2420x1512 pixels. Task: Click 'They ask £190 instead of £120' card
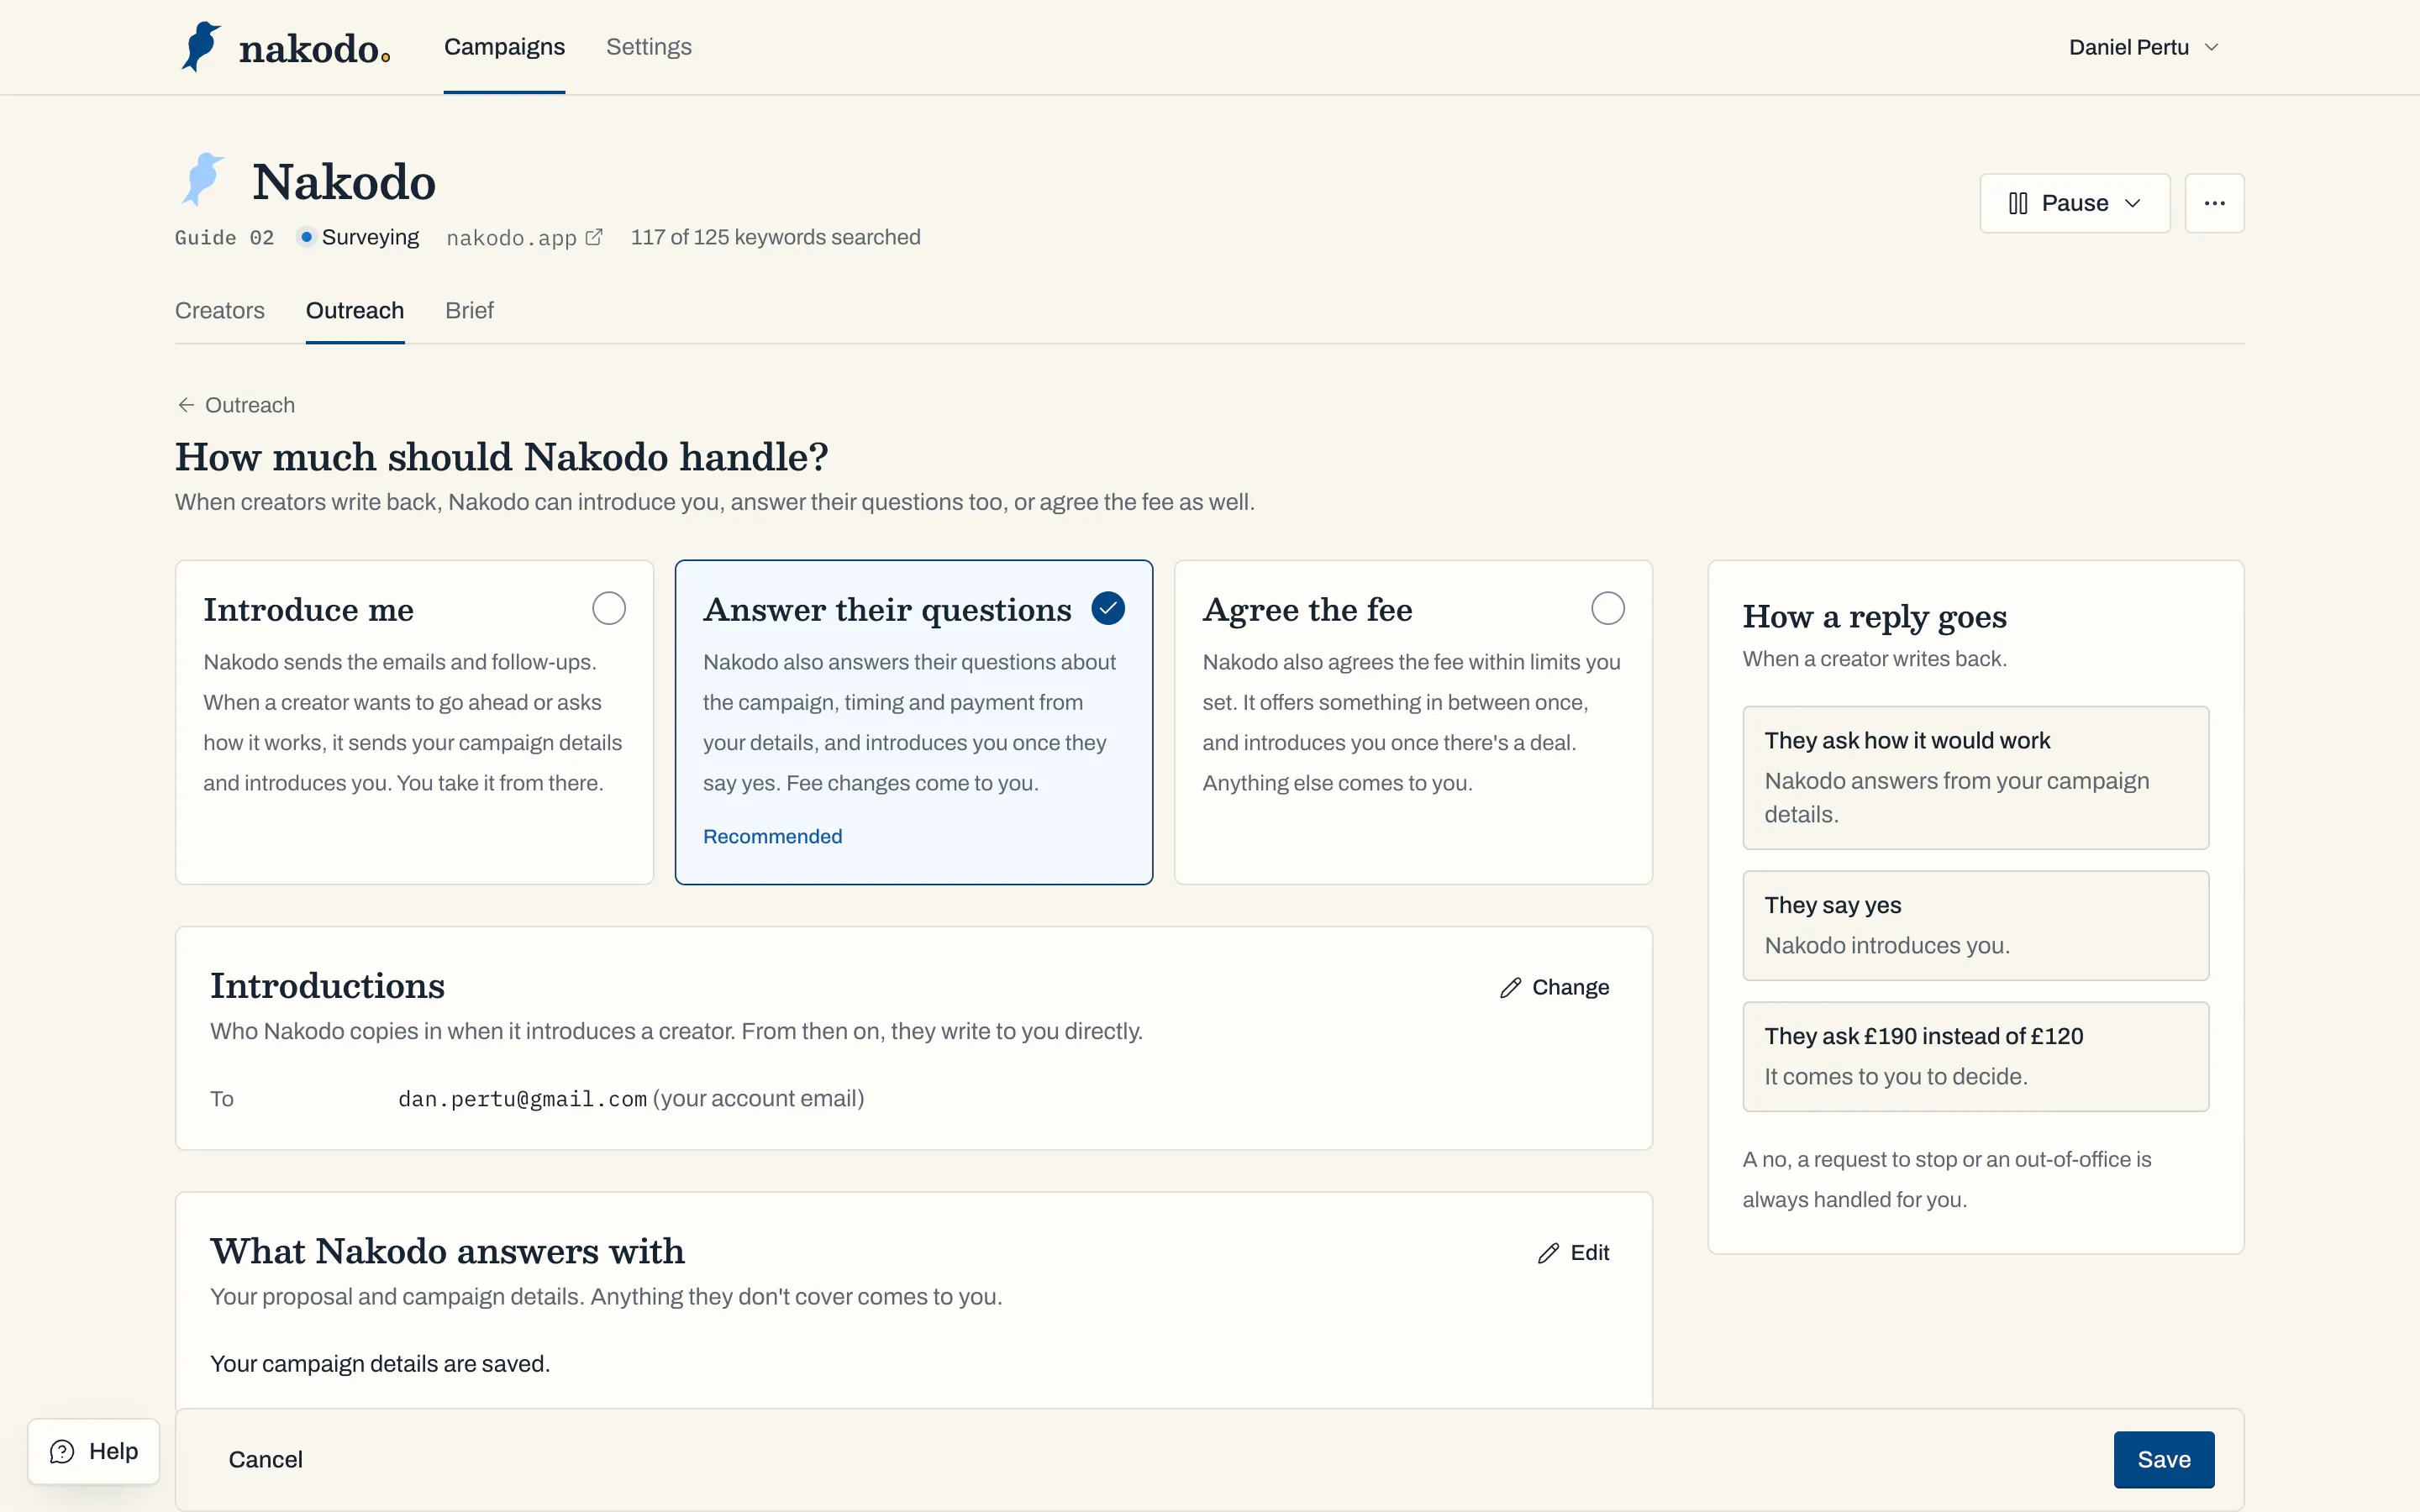[1975, 1057]
